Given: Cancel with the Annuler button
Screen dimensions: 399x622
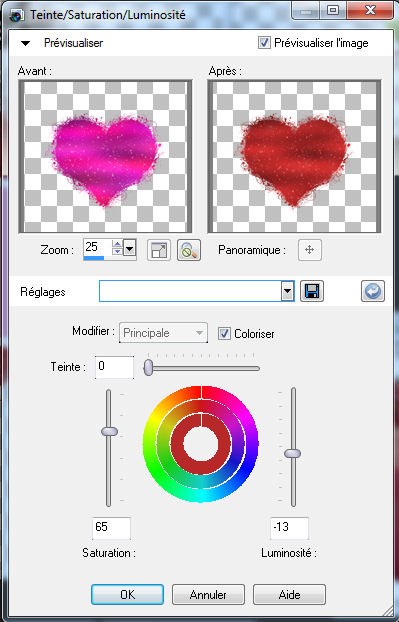Looking at the screenshot, I should 208,594.
